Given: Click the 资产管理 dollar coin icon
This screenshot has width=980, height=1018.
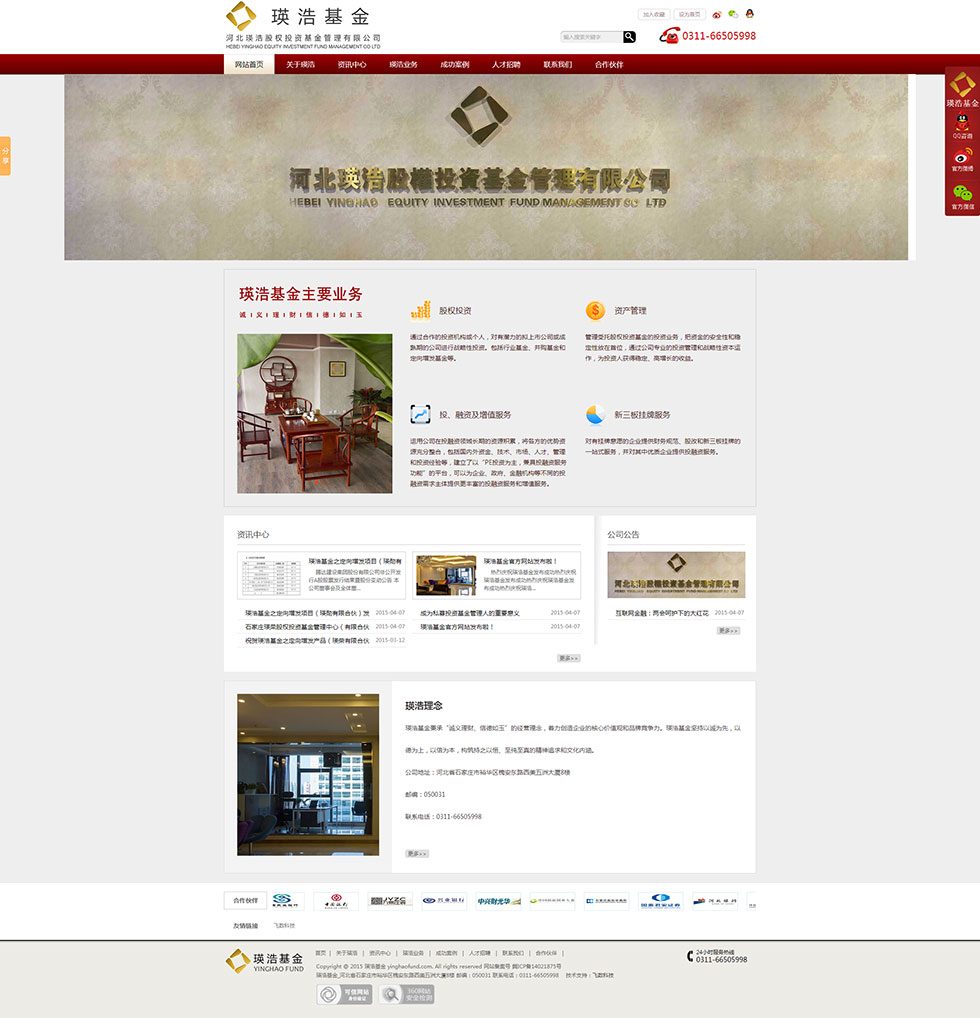Looking at the screenshot, I should point(595,310).
